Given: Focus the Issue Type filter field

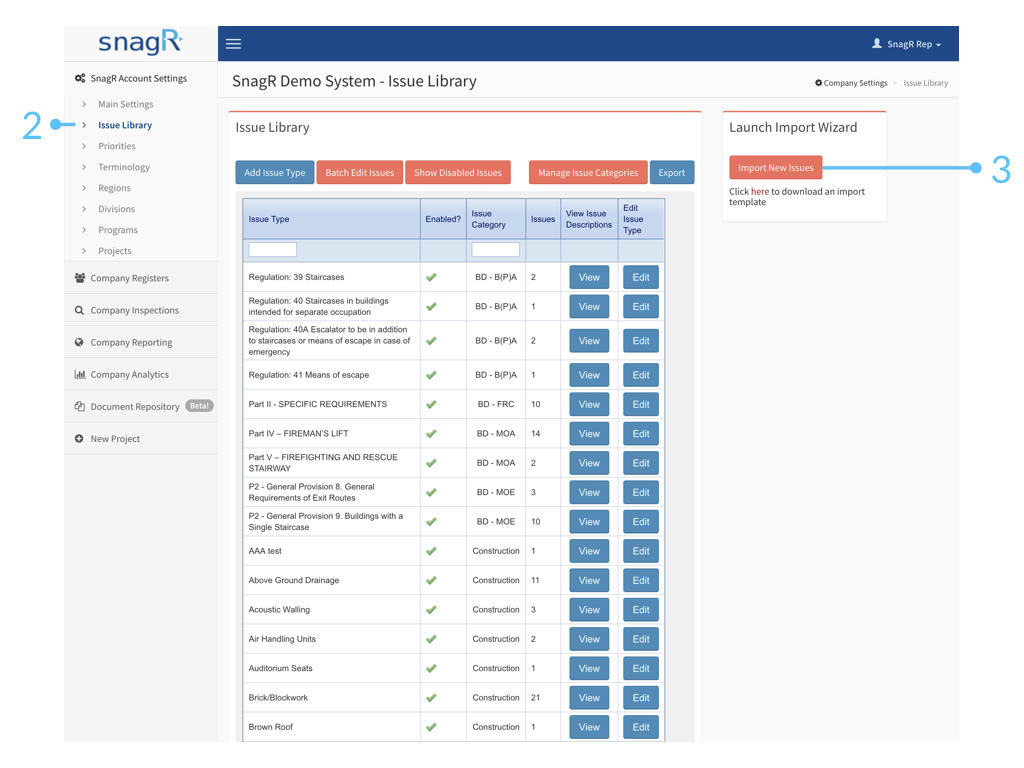Looking at the screenshot, I should click(x=272, y=249).
